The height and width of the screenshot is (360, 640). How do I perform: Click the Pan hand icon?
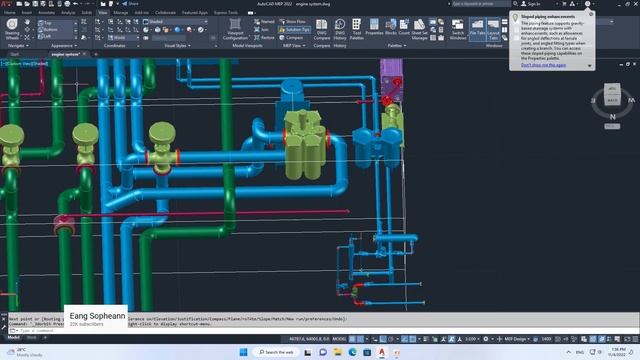[27, 22]
